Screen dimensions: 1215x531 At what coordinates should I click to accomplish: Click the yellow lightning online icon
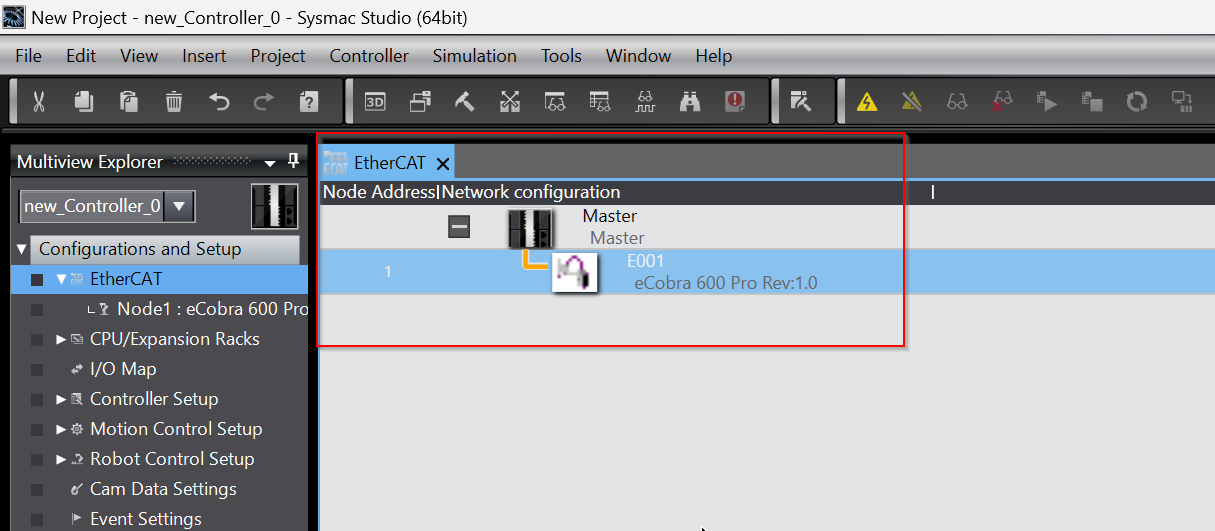tap(867, 101)
